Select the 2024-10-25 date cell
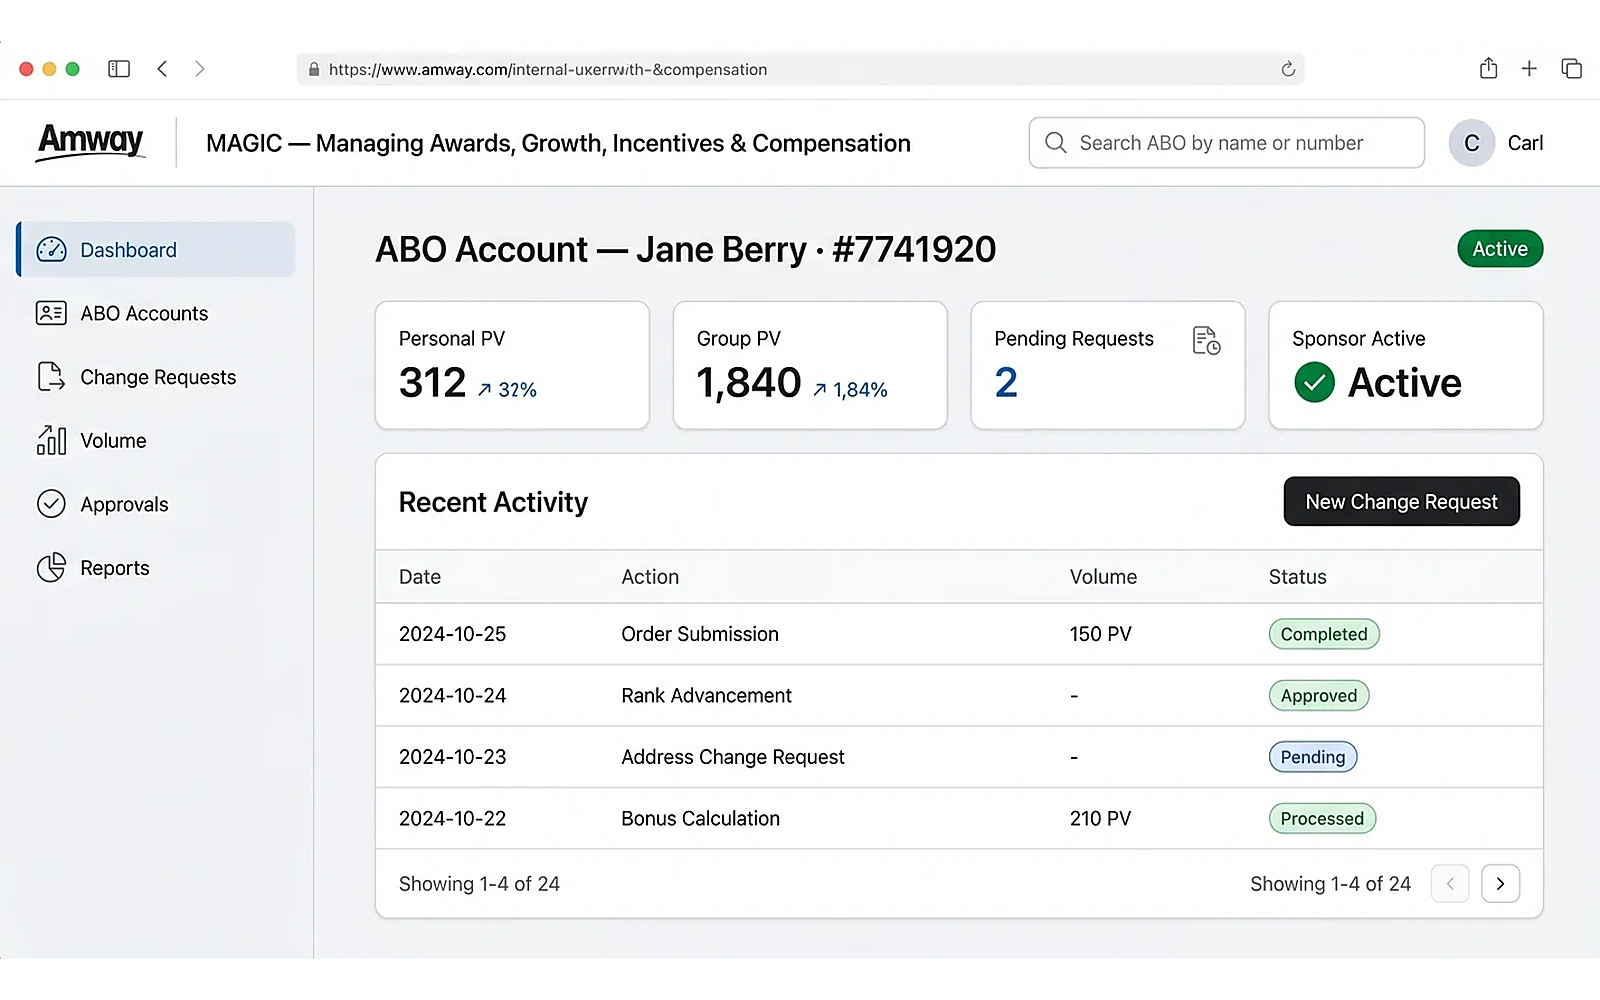This screenshot has height=1000, width=1600. click(x=452, y=634)
